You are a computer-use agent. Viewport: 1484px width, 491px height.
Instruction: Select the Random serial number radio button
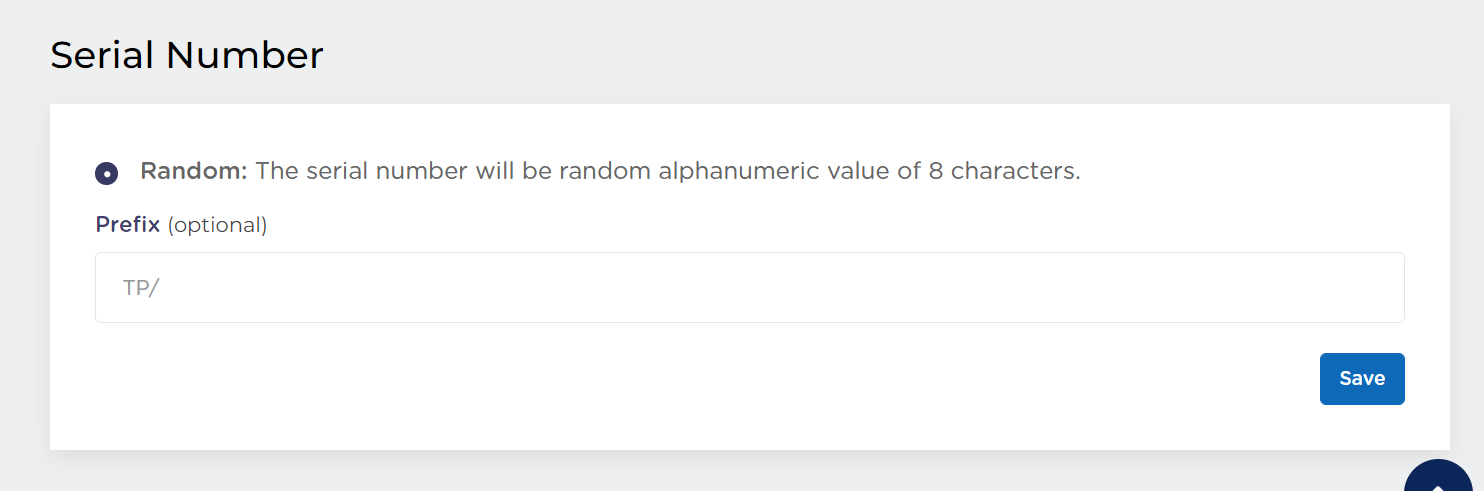[x=107, y=173]
